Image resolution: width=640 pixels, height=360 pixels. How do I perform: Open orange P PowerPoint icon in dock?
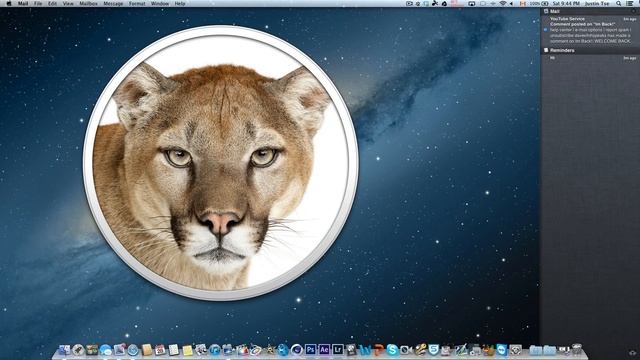click(379, 350)
